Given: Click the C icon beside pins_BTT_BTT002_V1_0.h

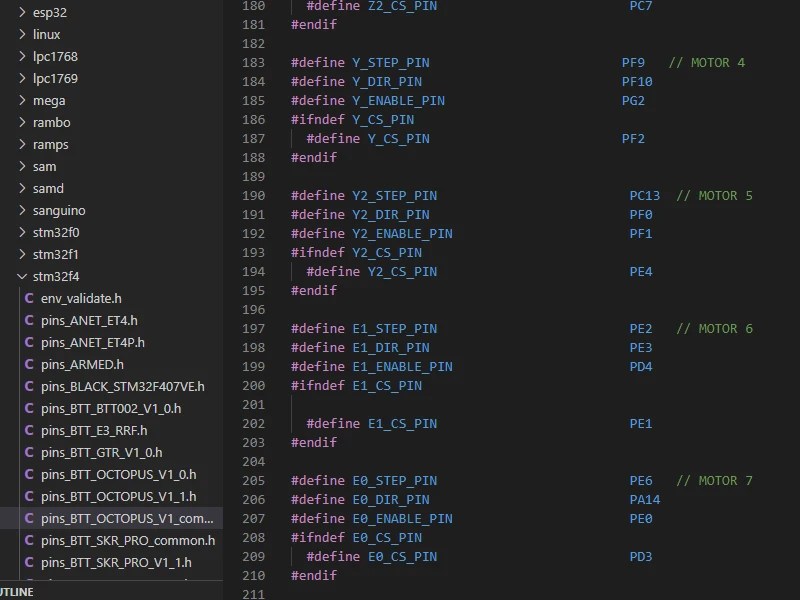Looking at the screenshot, I should tap(28, 408).
